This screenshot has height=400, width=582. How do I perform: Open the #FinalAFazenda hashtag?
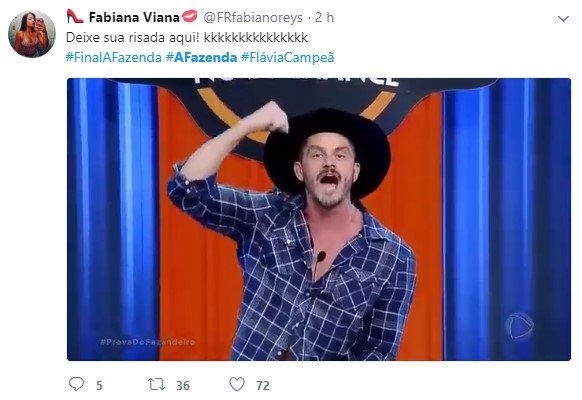114,58
